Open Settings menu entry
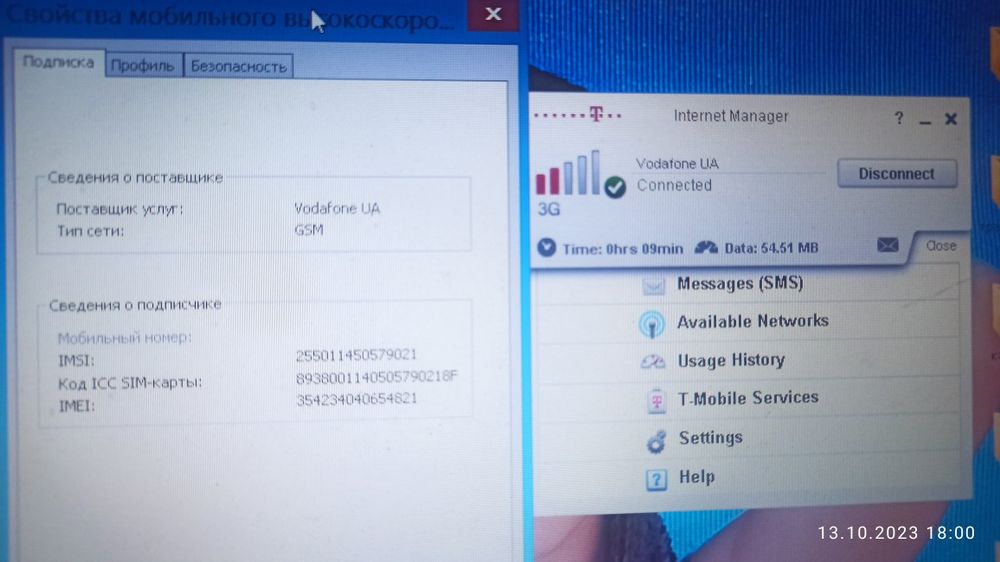Image resolution: width=1000 pixels, height=562 pixels. [x=710, y=438]
